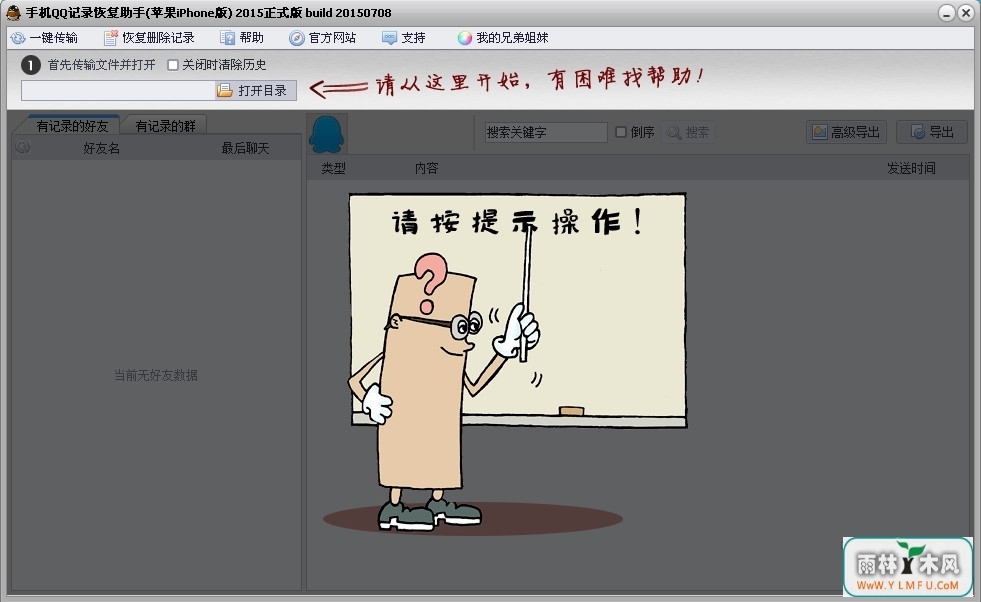Click the 打开目录 button
Image resolution: width=981 pixels, height=602 pixels.
[255, 91]
